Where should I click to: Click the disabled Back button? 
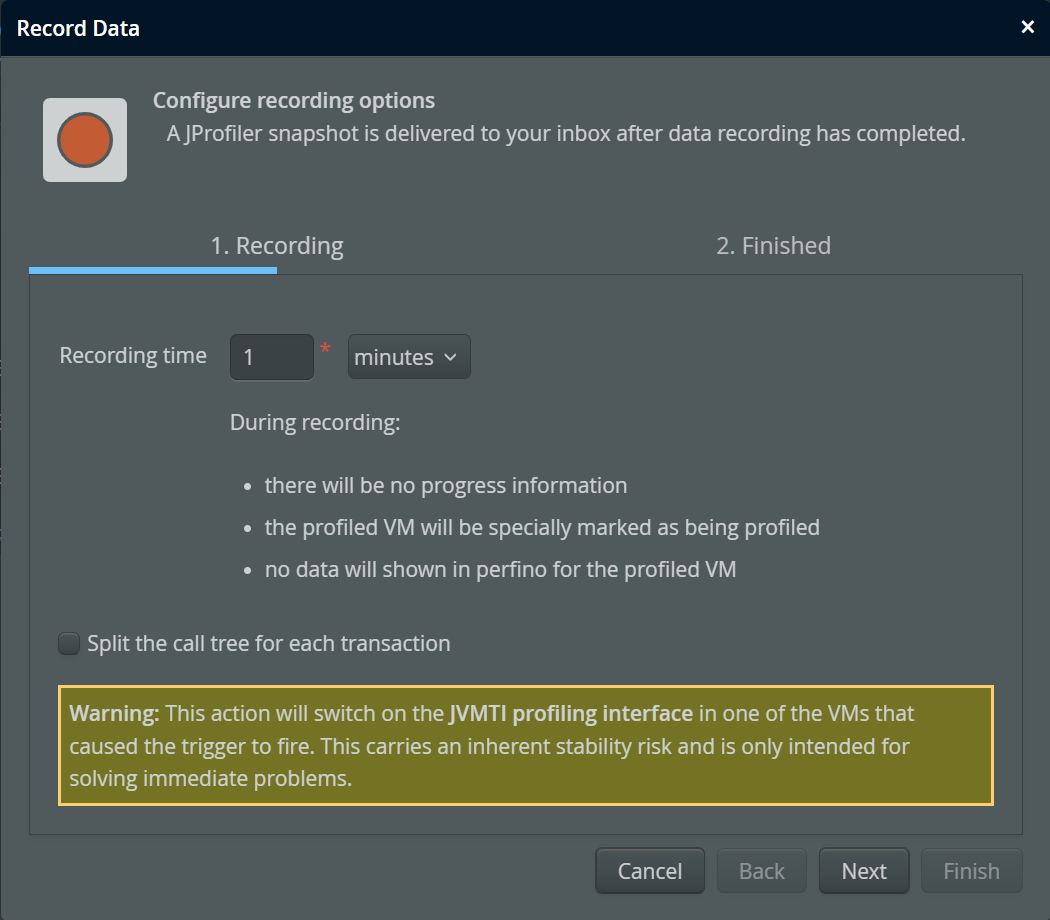pos(762,871)
